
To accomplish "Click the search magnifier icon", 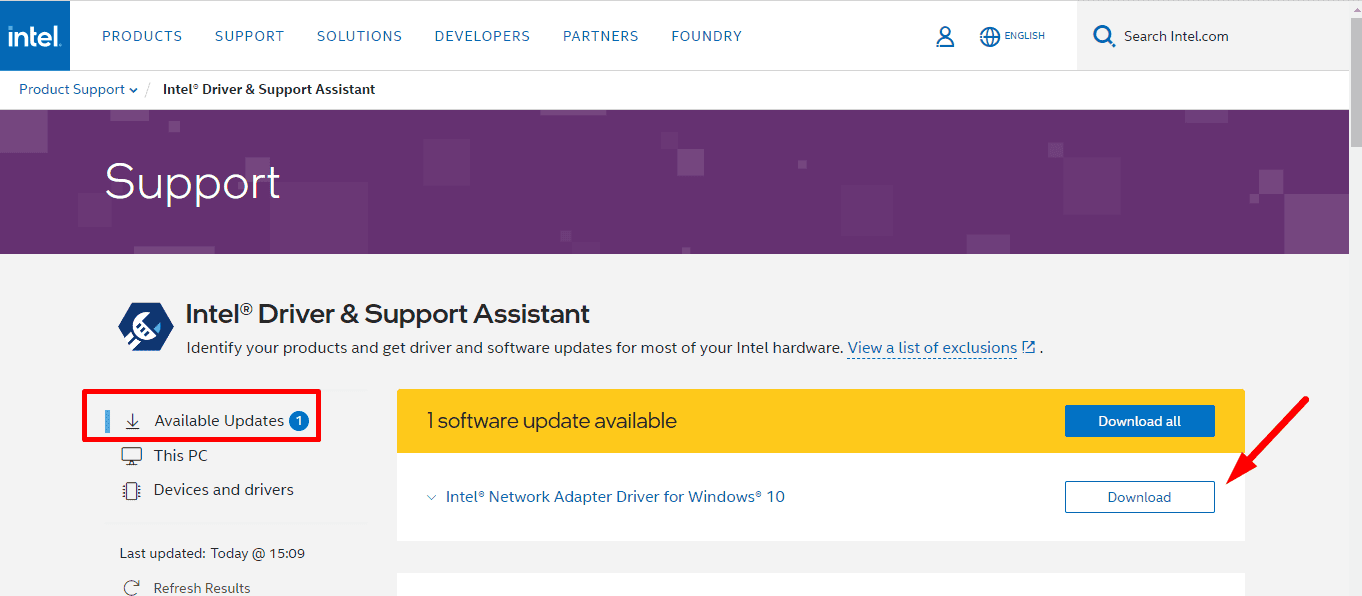I will (x=1104, y=37).
